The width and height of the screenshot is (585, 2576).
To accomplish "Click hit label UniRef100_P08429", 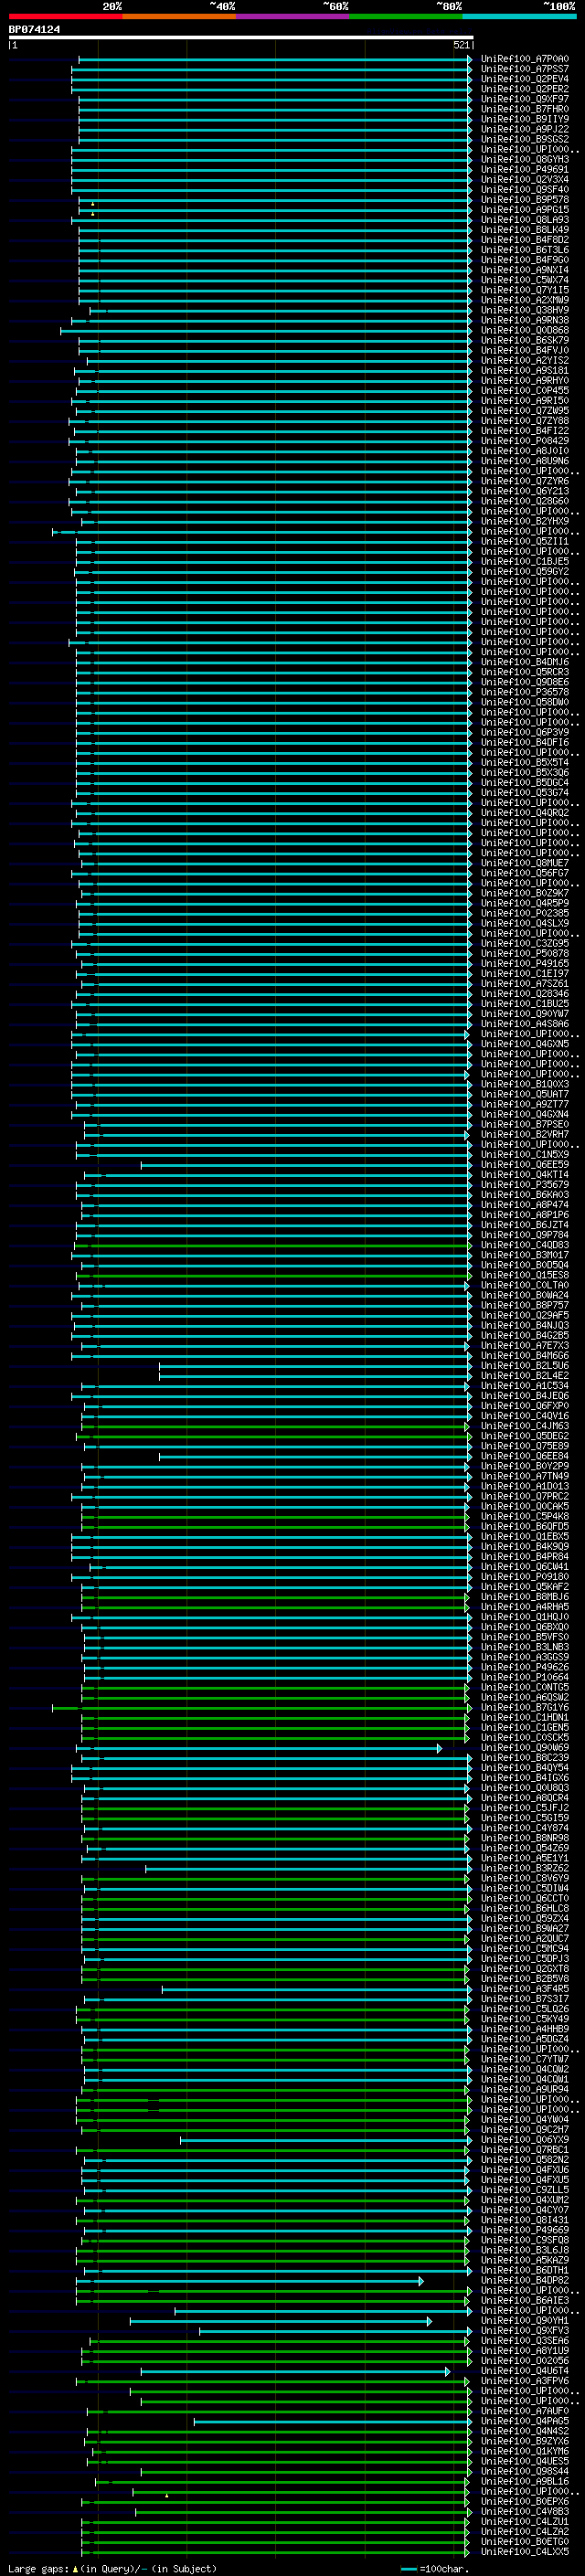I will pyautogui.click(x=524, y=441).
